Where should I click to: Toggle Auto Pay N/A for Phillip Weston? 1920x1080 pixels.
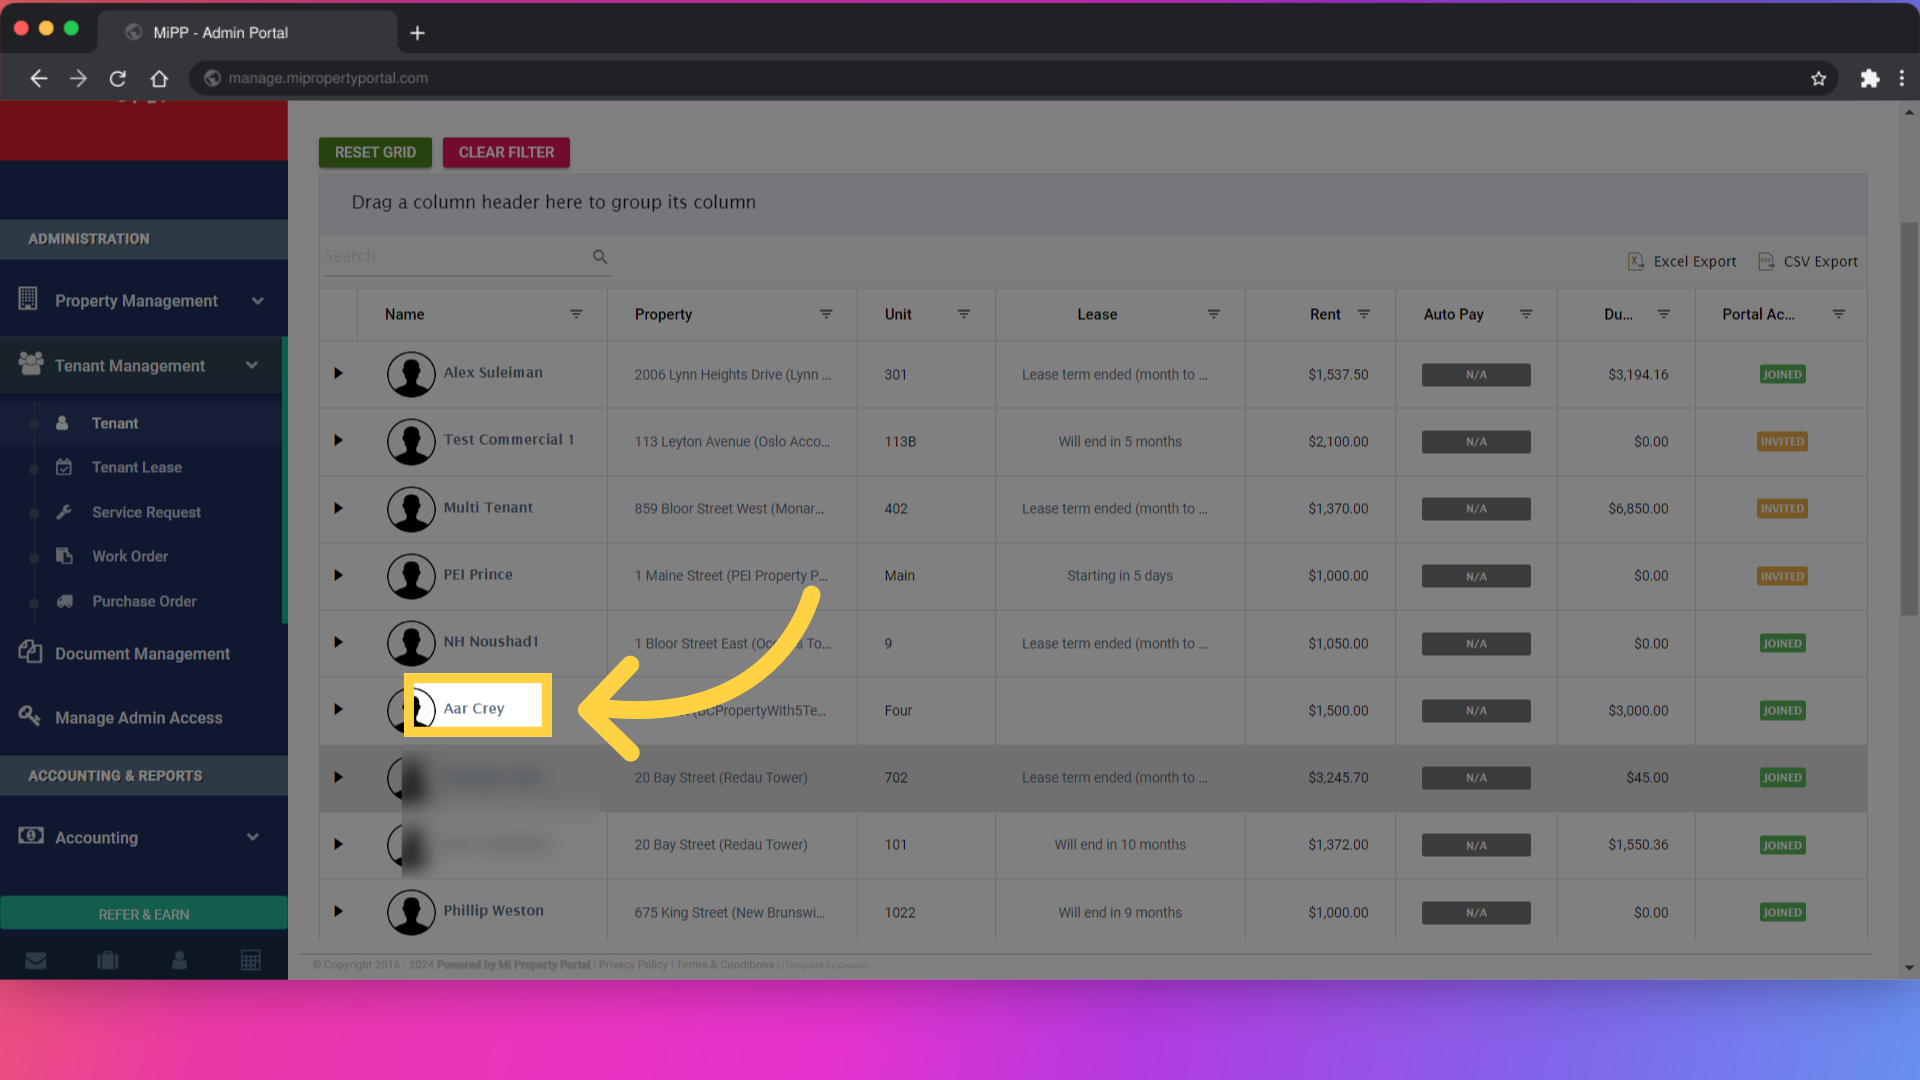(1475, 913)
